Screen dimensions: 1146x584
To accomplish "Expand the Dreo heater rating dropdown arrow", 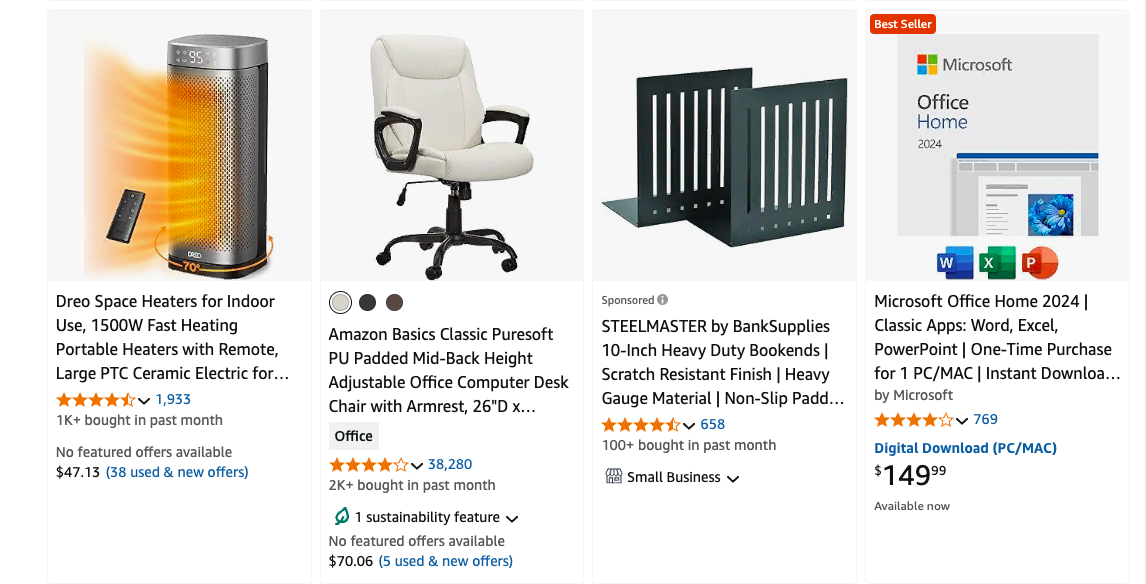I will point(144,401).
